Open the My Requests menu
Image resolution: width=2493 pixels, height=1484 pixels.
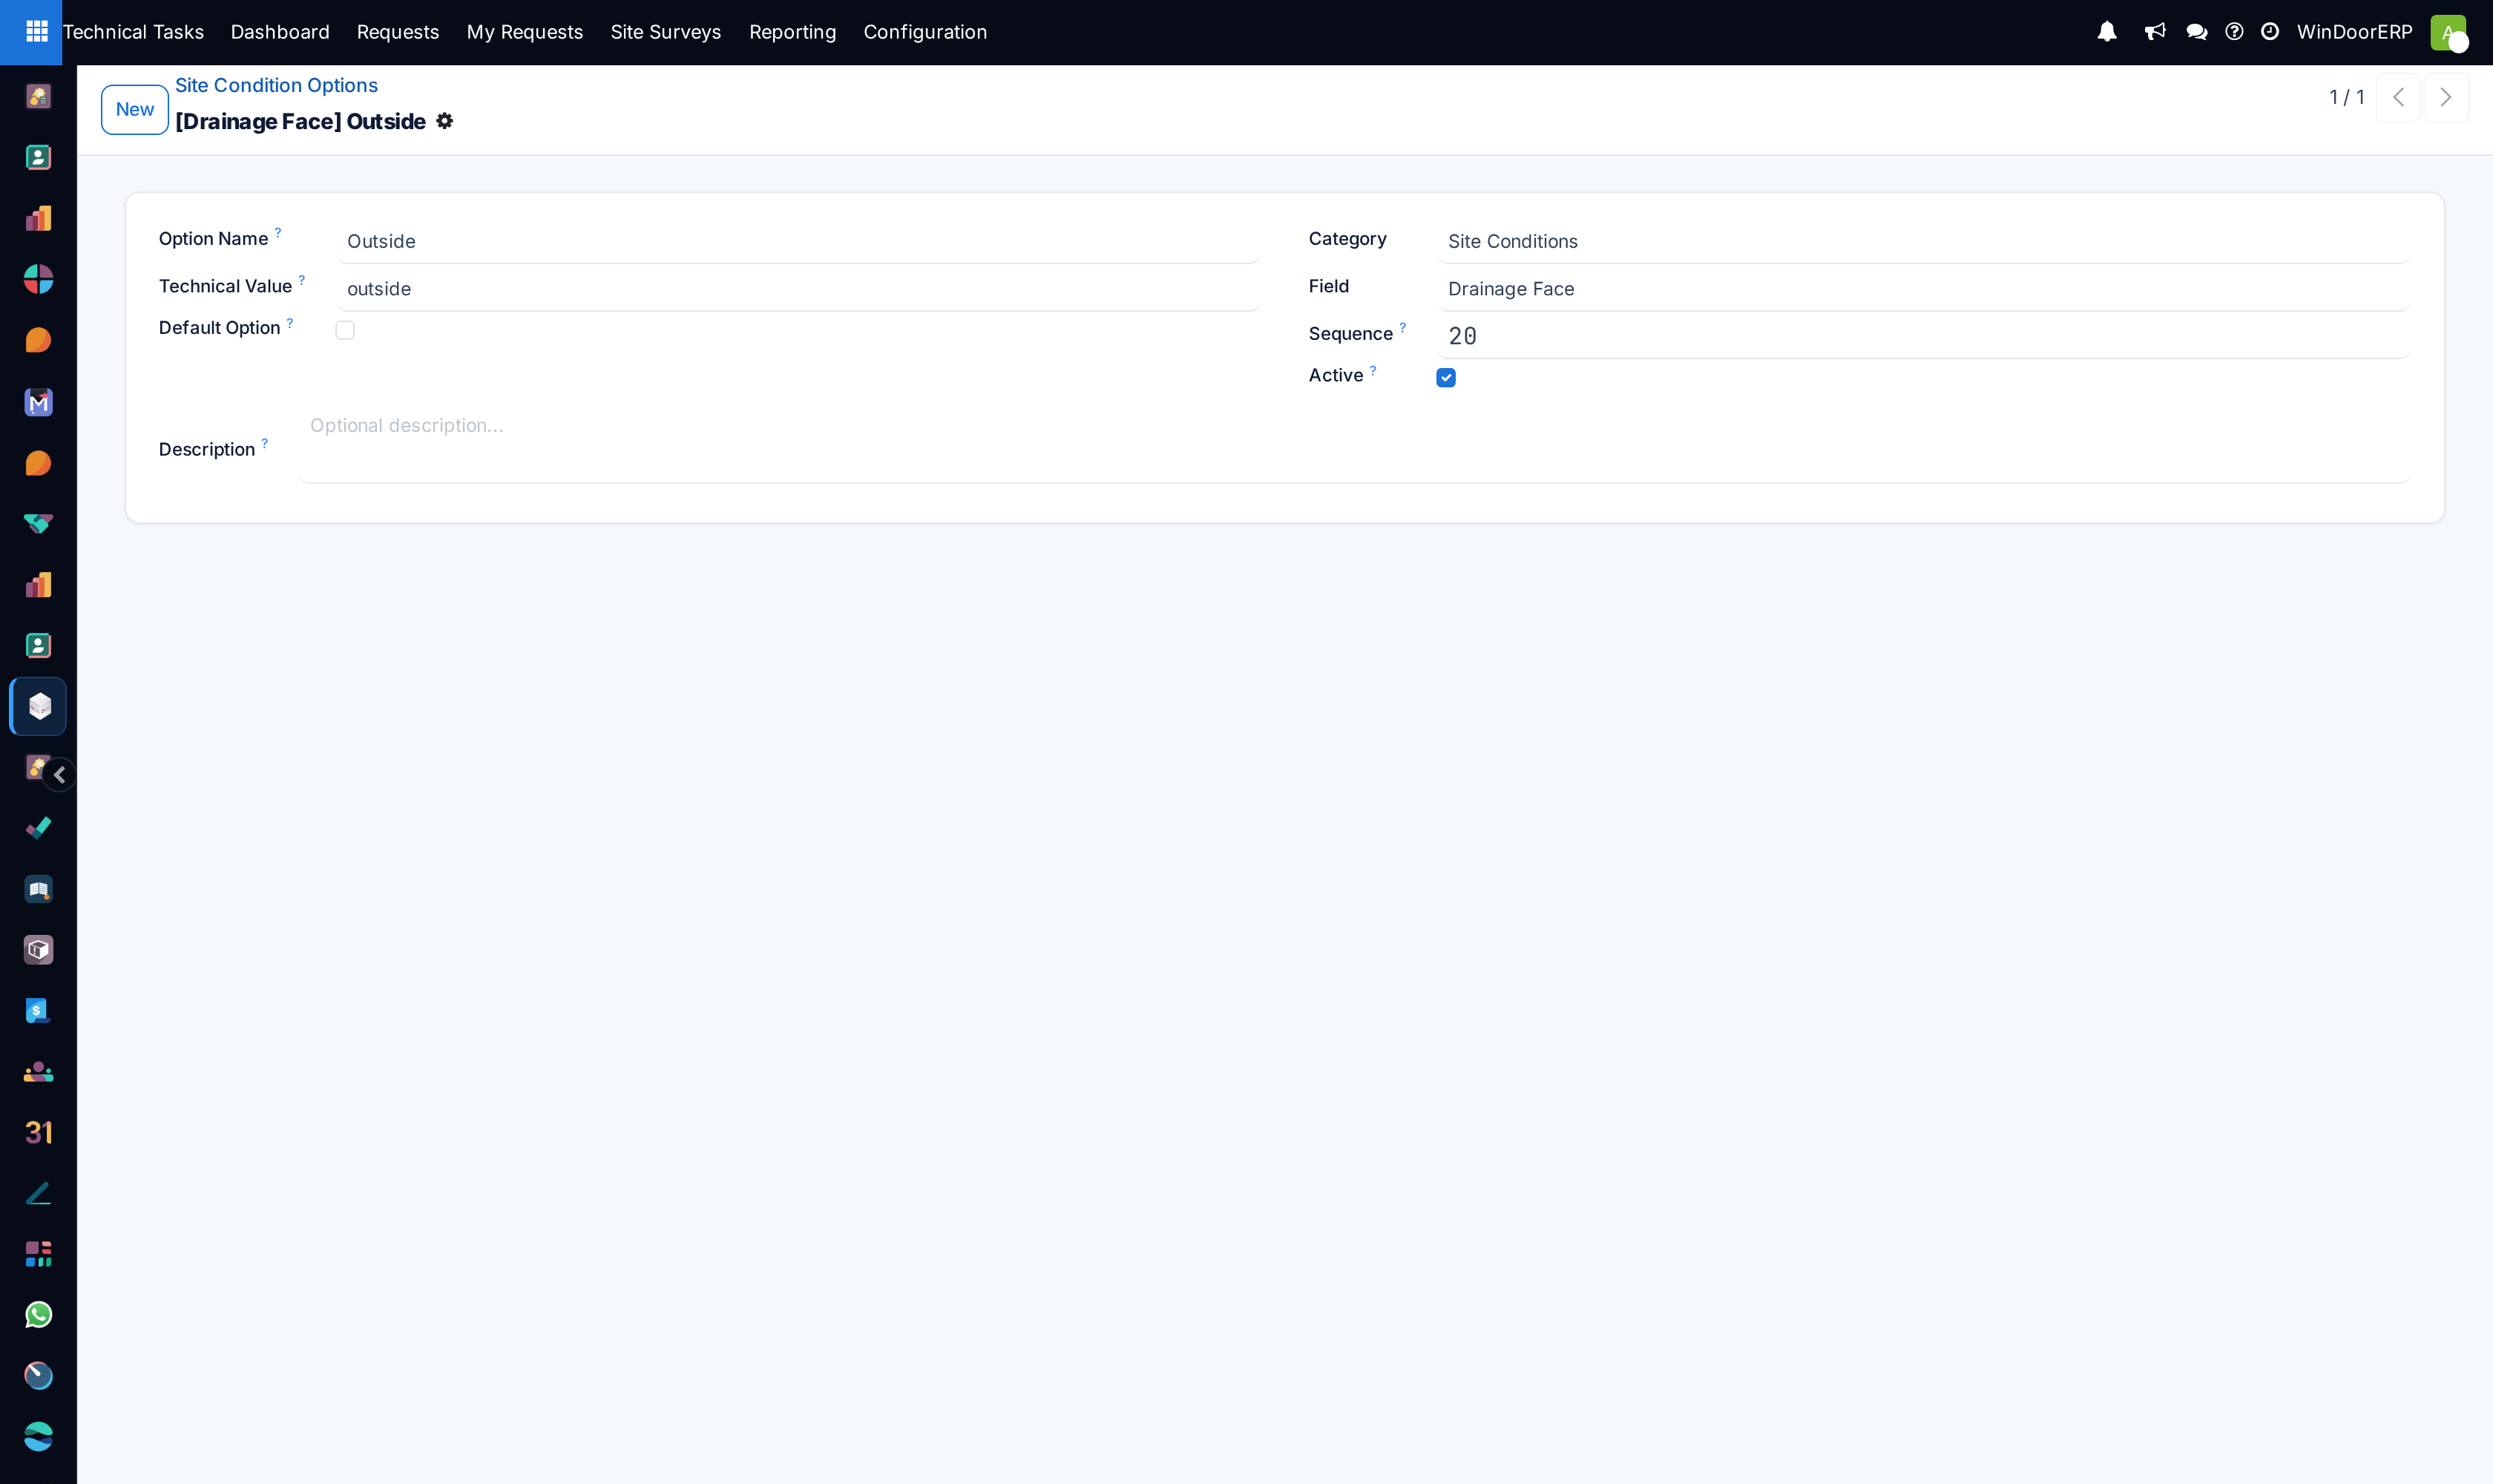[525, 32]
